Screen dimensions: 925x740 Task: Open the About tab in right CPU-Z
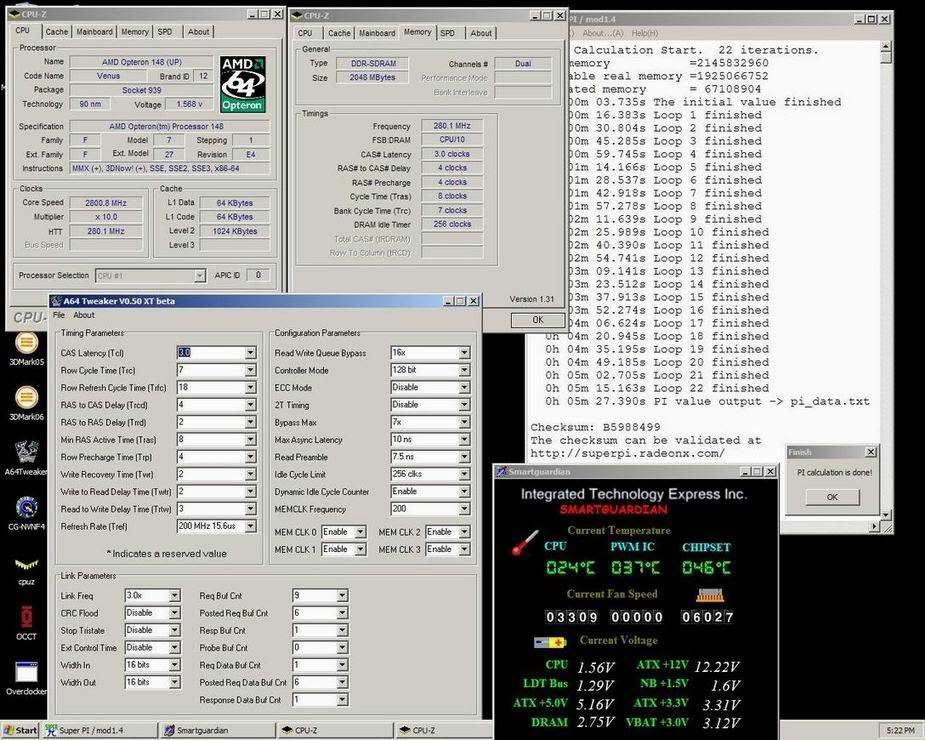pyautogui.click(x=481, y=33)
